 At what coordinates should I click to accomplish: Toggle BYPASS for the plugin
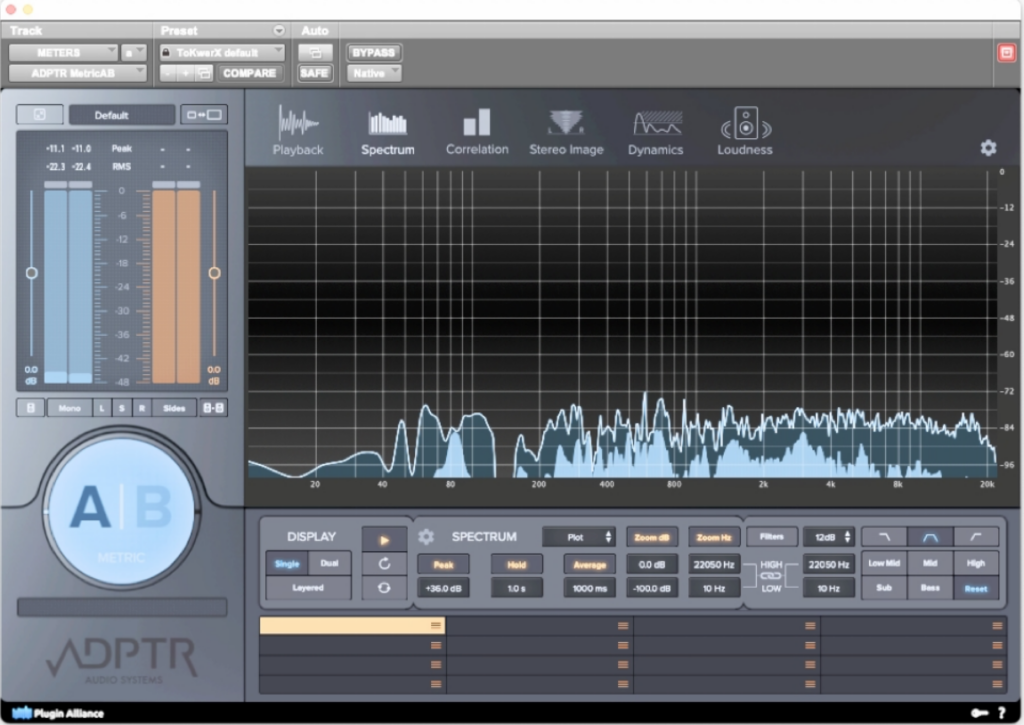click(x=372, y=52)
